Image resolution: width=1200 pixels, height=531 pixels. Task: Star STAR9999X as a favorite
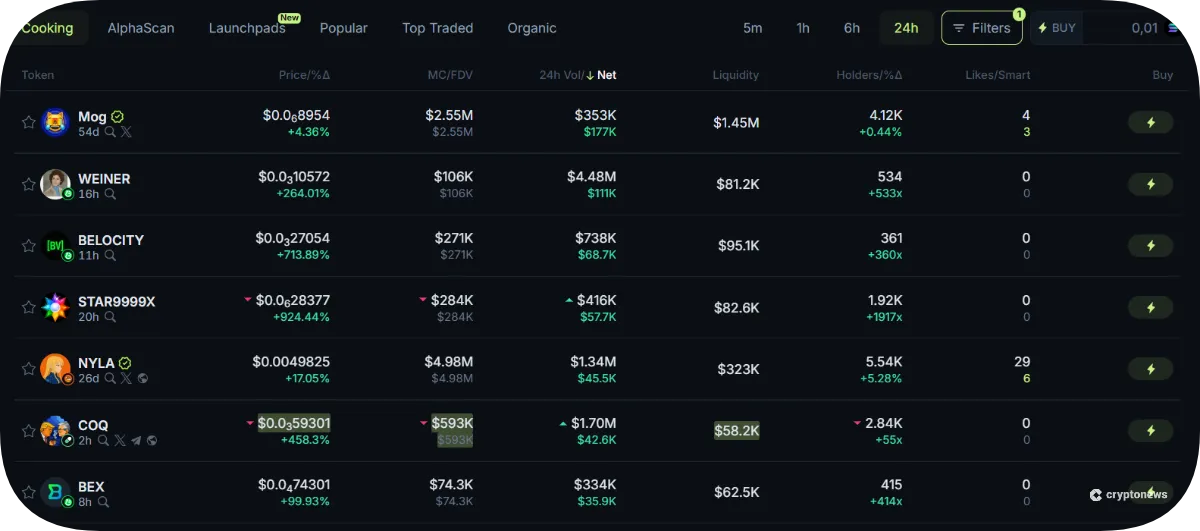point(29,307)
